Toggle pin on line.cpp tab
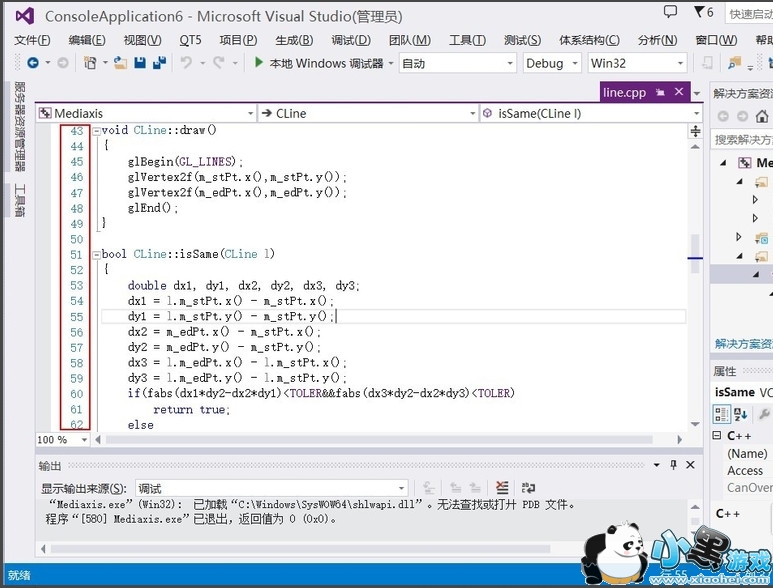This screenshot has width=773, height=588. (x=660, y=92)
